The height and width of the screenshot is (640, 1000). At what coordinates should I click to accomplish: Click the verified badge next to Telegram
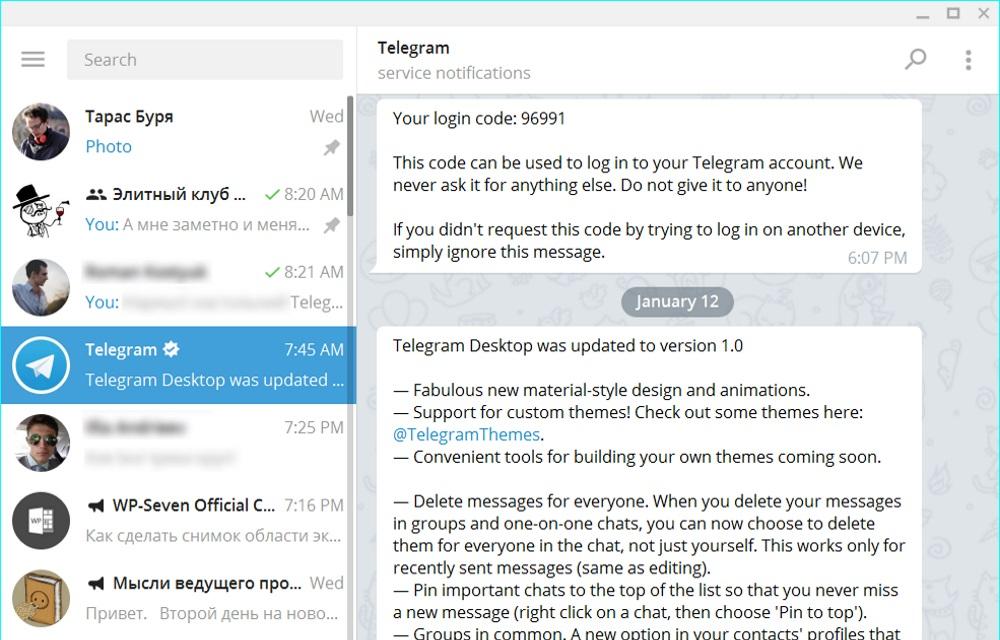click(x=171, y=349)
